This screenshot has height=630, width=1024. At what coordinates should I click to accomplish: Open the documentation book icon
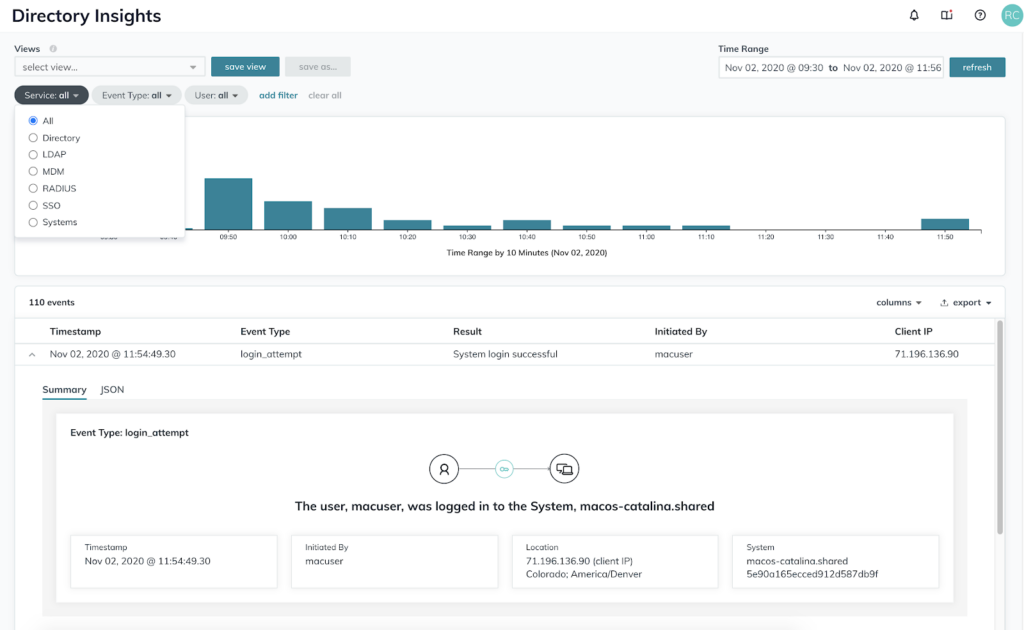[946, 15]
